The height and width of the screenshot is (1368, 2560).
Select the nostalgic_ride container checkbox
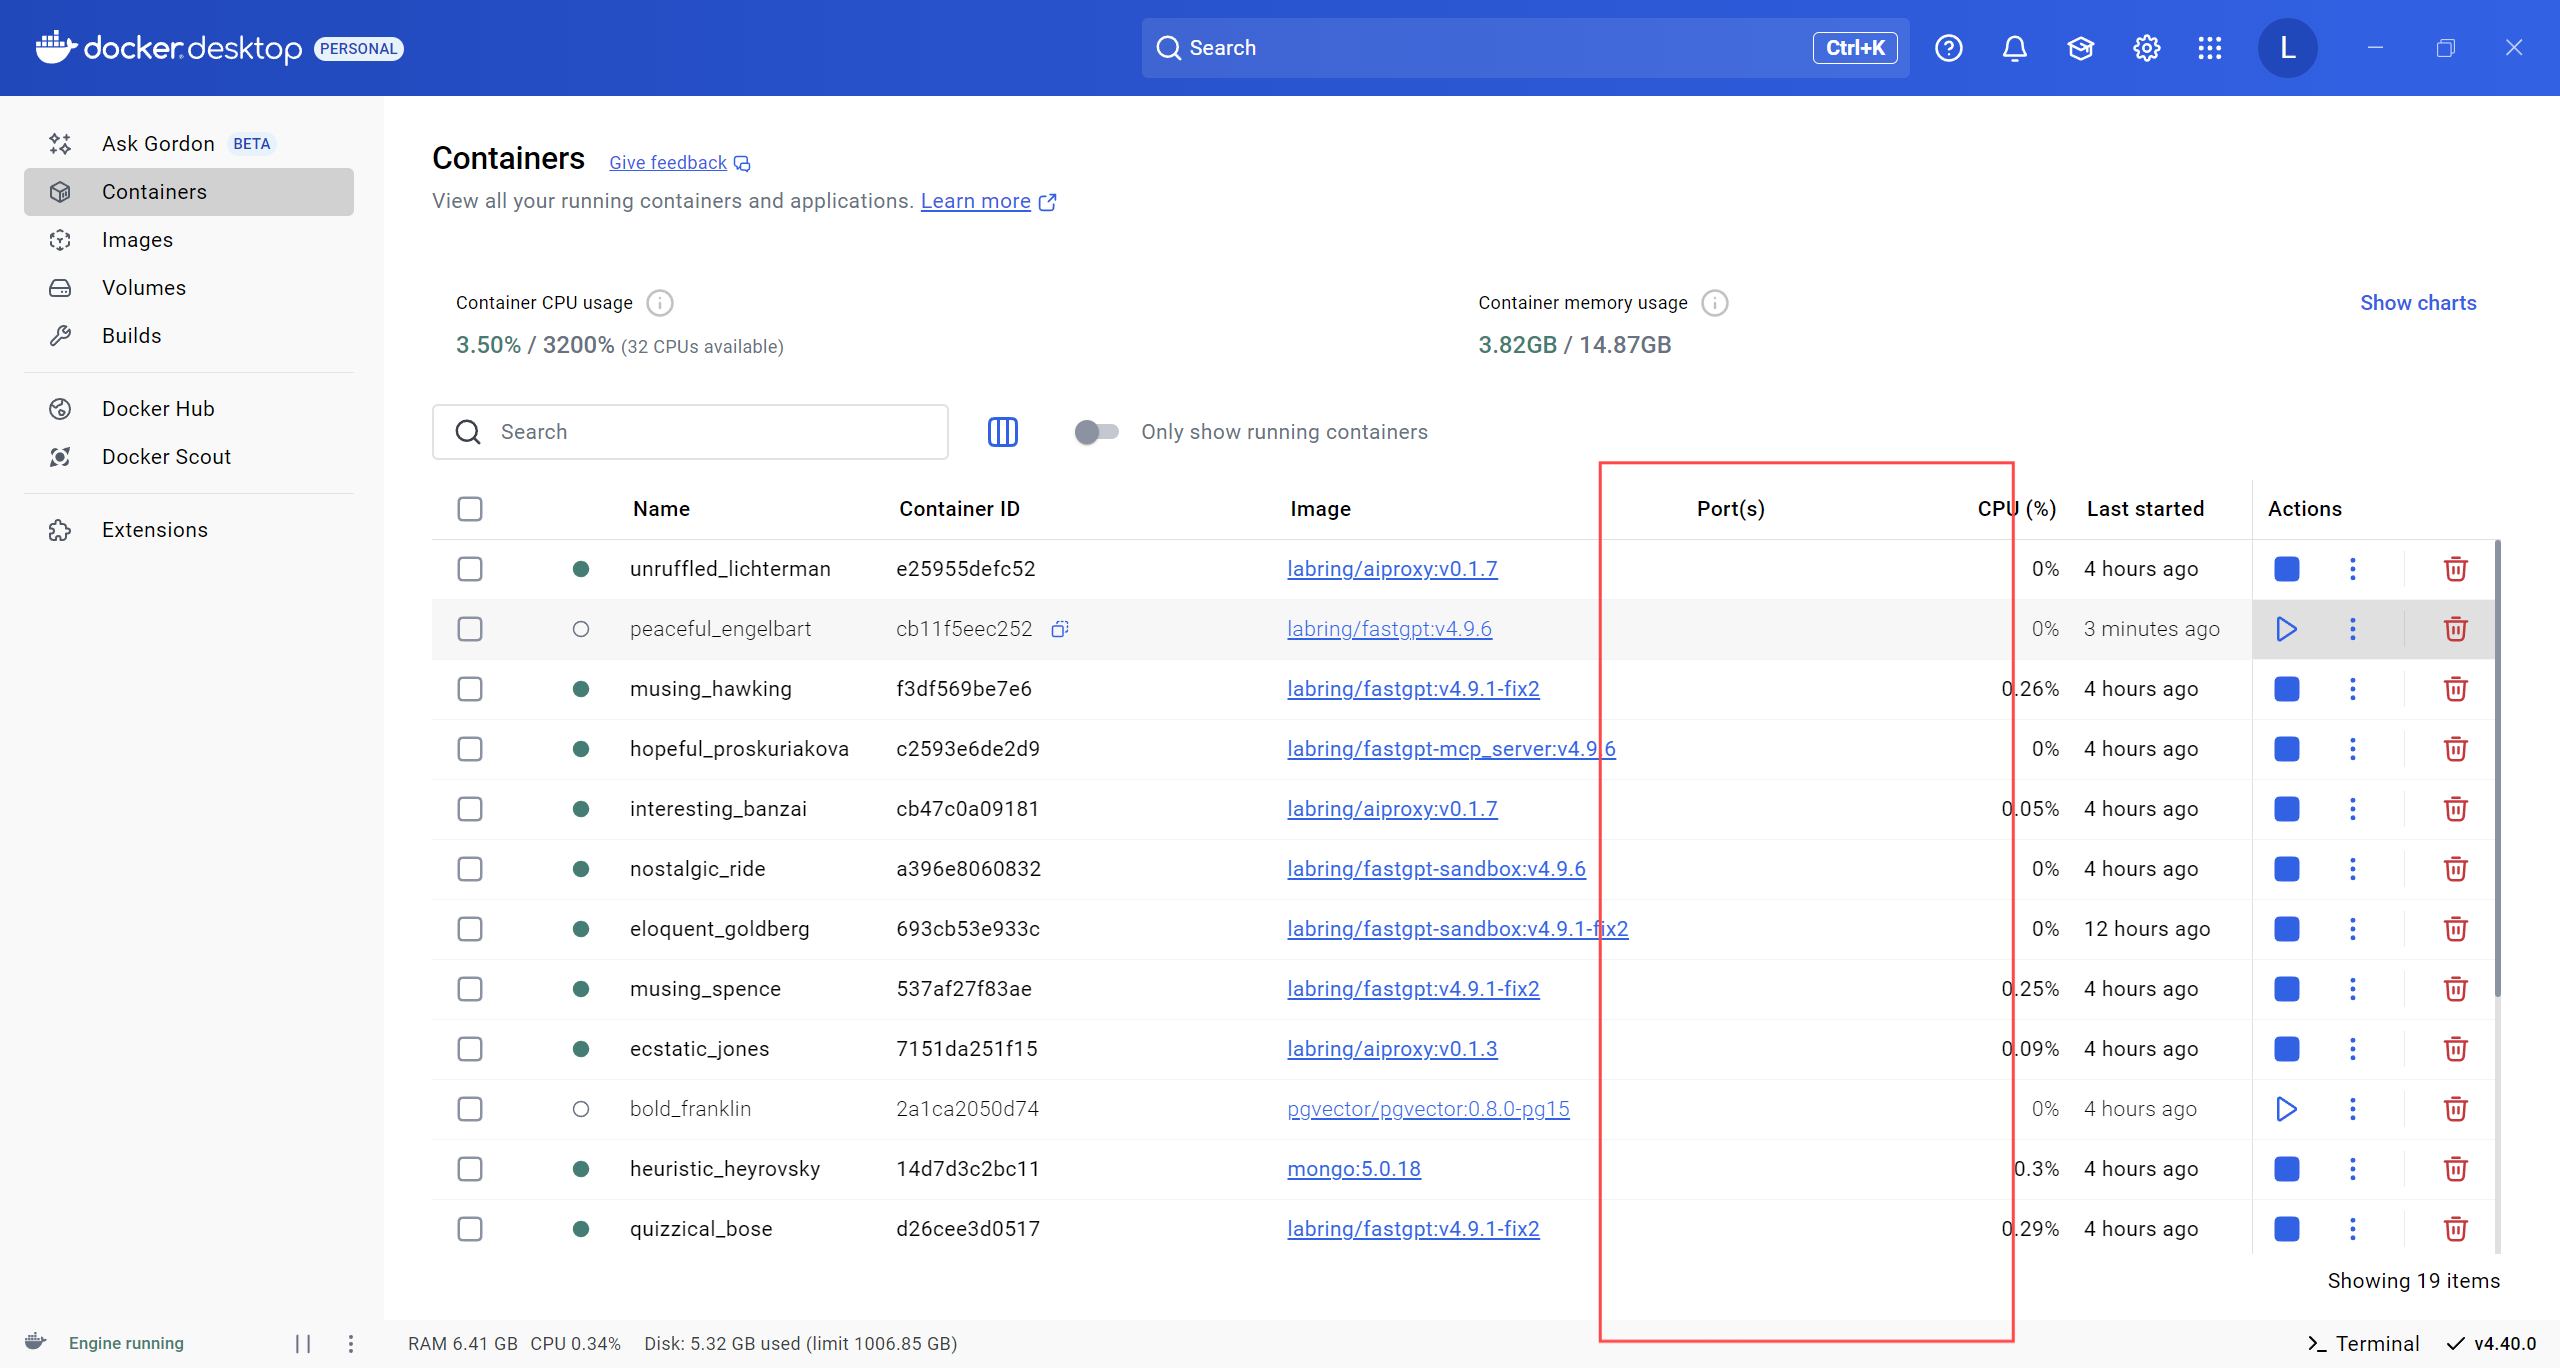point(470,869)
